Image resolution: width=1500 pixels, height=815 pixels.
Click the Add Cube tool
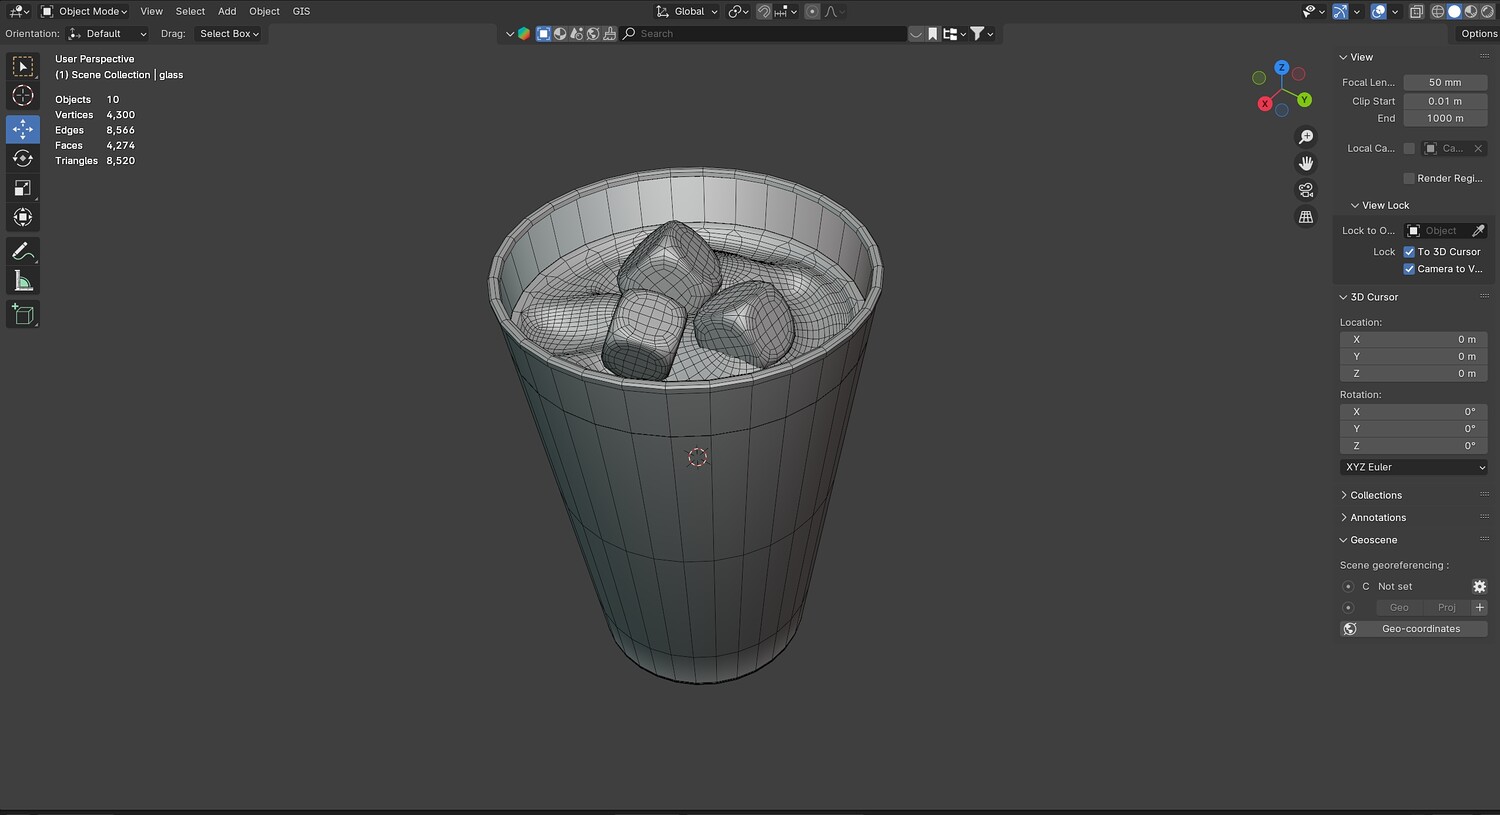(x=23, y=315)
